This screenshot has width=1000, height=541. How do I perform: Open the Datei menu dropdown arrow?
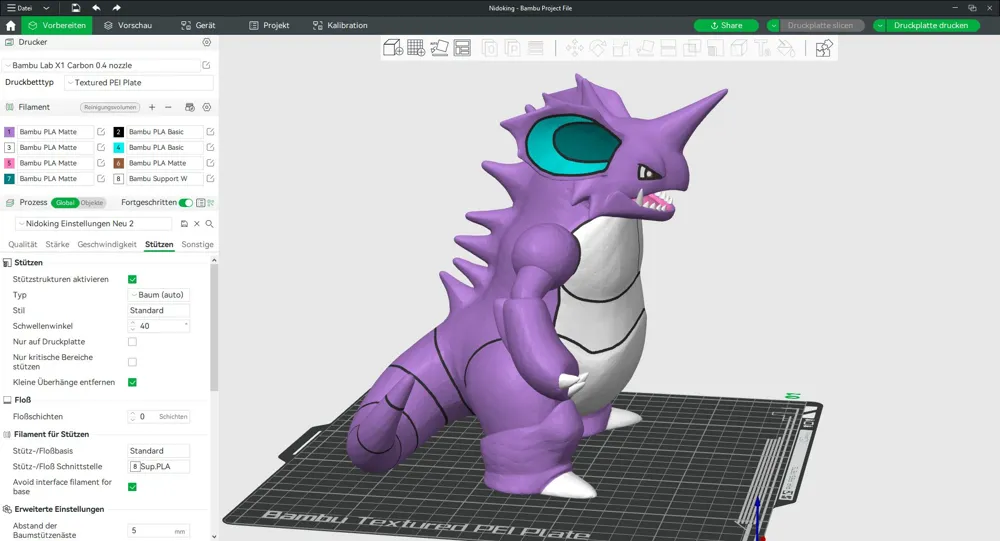click(x=46, y=8)
